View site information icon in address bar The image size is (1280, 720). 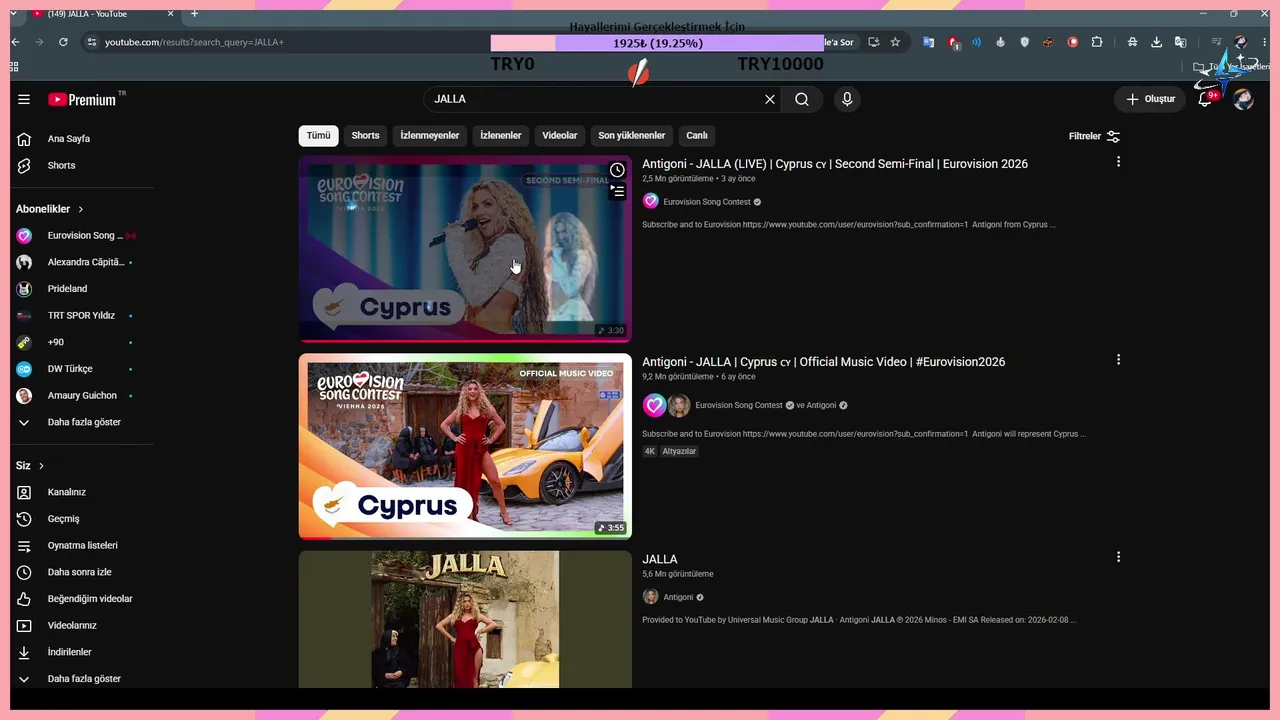click(x=91, y=42)
